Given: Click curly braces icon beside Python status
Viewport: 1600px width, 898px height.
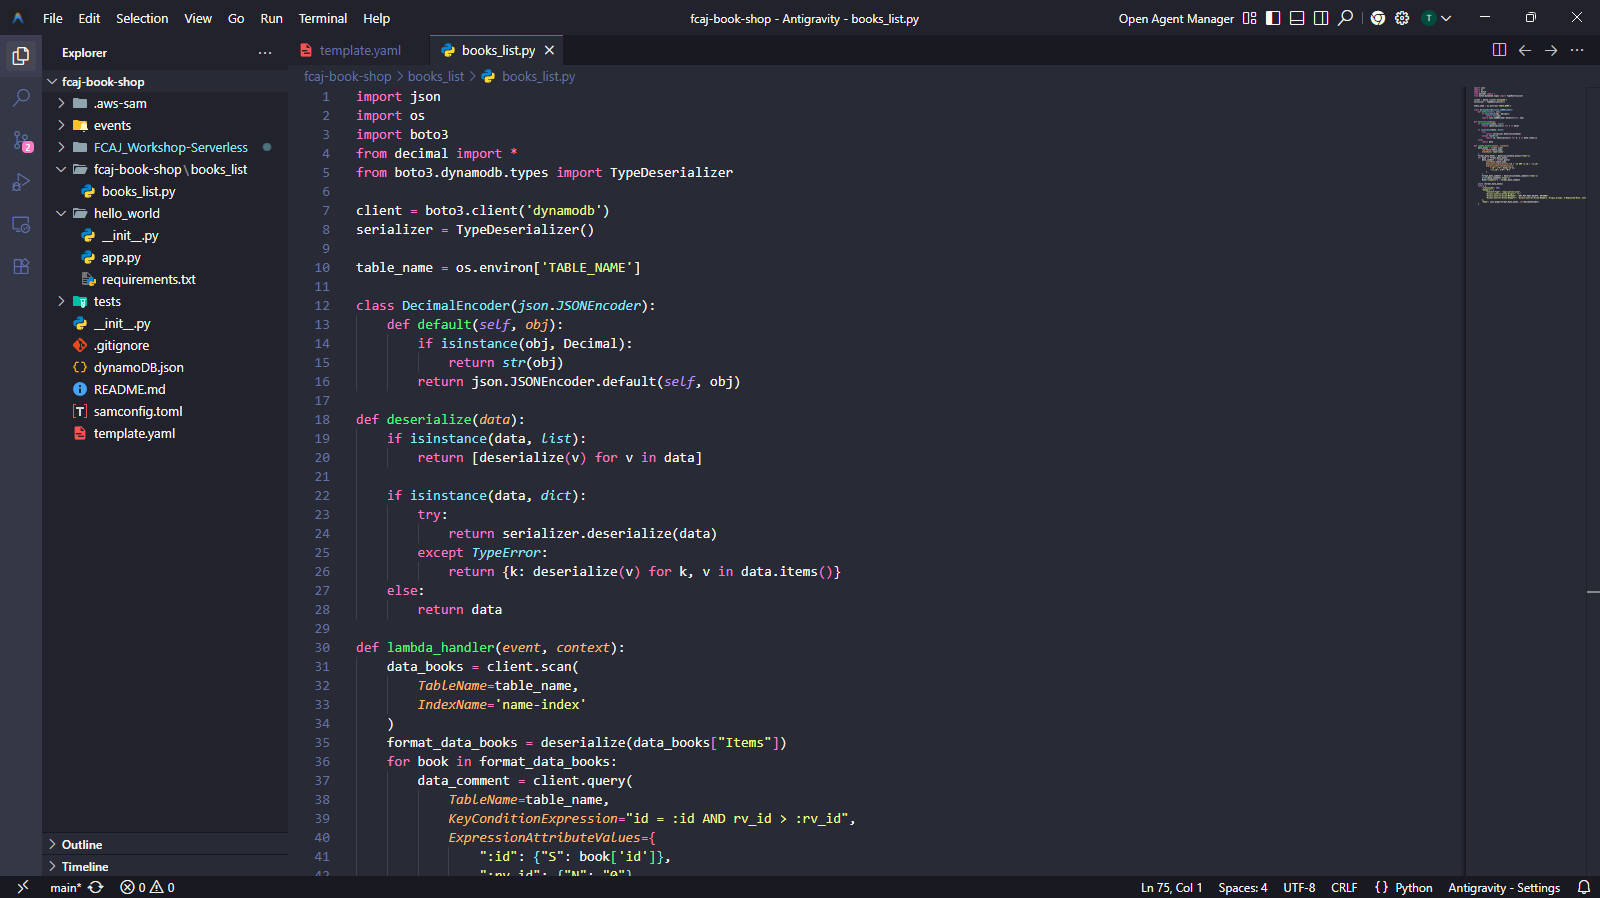Looking at the screenshot, I should pyautogui.click(x=1381, y=887).
